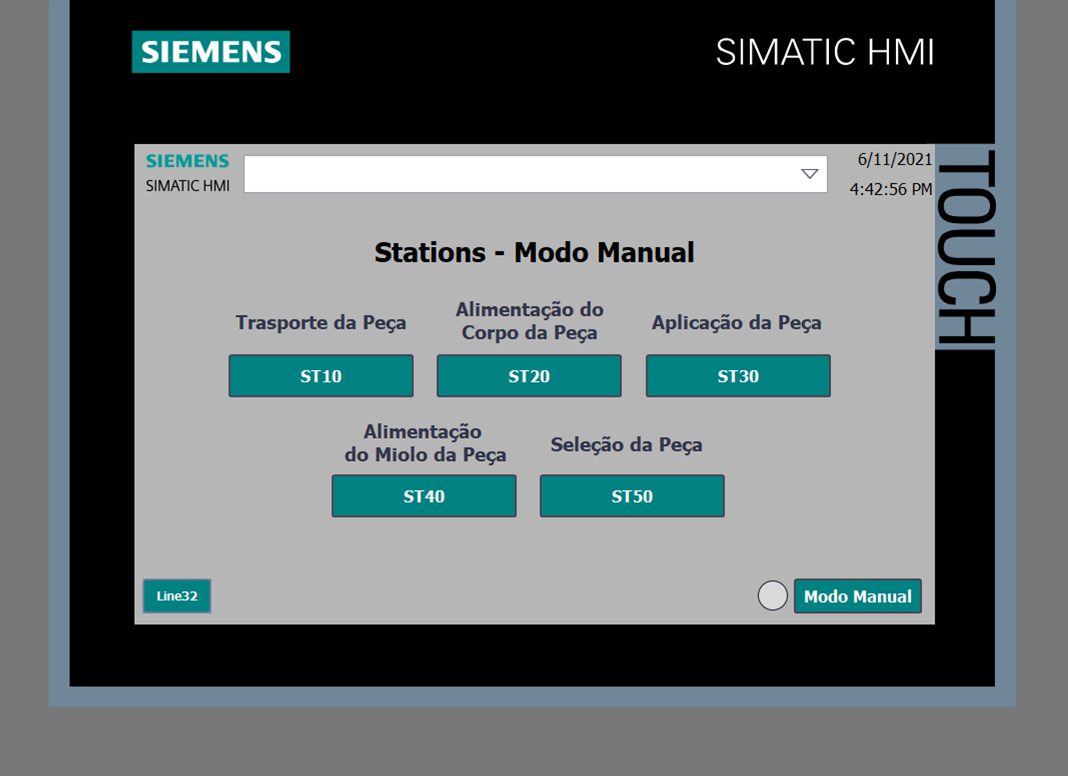Click the Alimentação do Corpo da Peça label

coord(529,321)
